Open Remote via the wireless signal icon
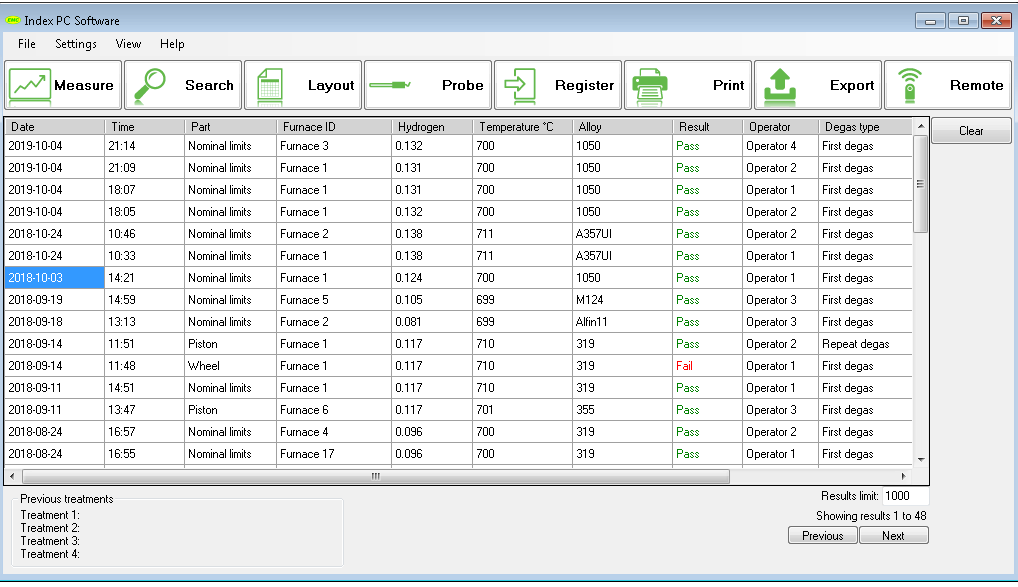The image size is (1018, 587). pyautogui.click(x=909, y=85)
